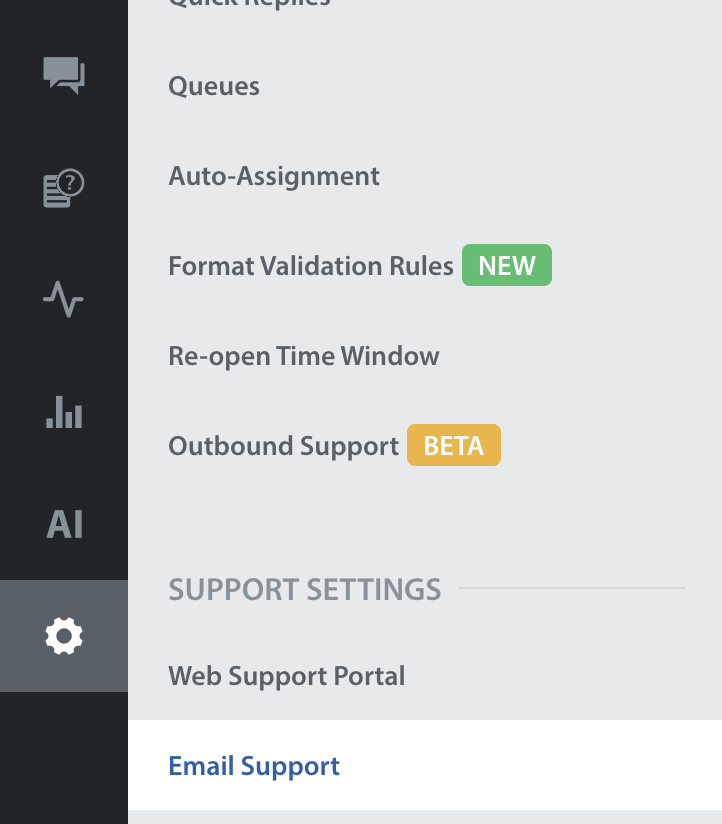722x824 pixels.
Task: Click the divider line beside SUPPORT SETTINGS
Action: point(572,588)
